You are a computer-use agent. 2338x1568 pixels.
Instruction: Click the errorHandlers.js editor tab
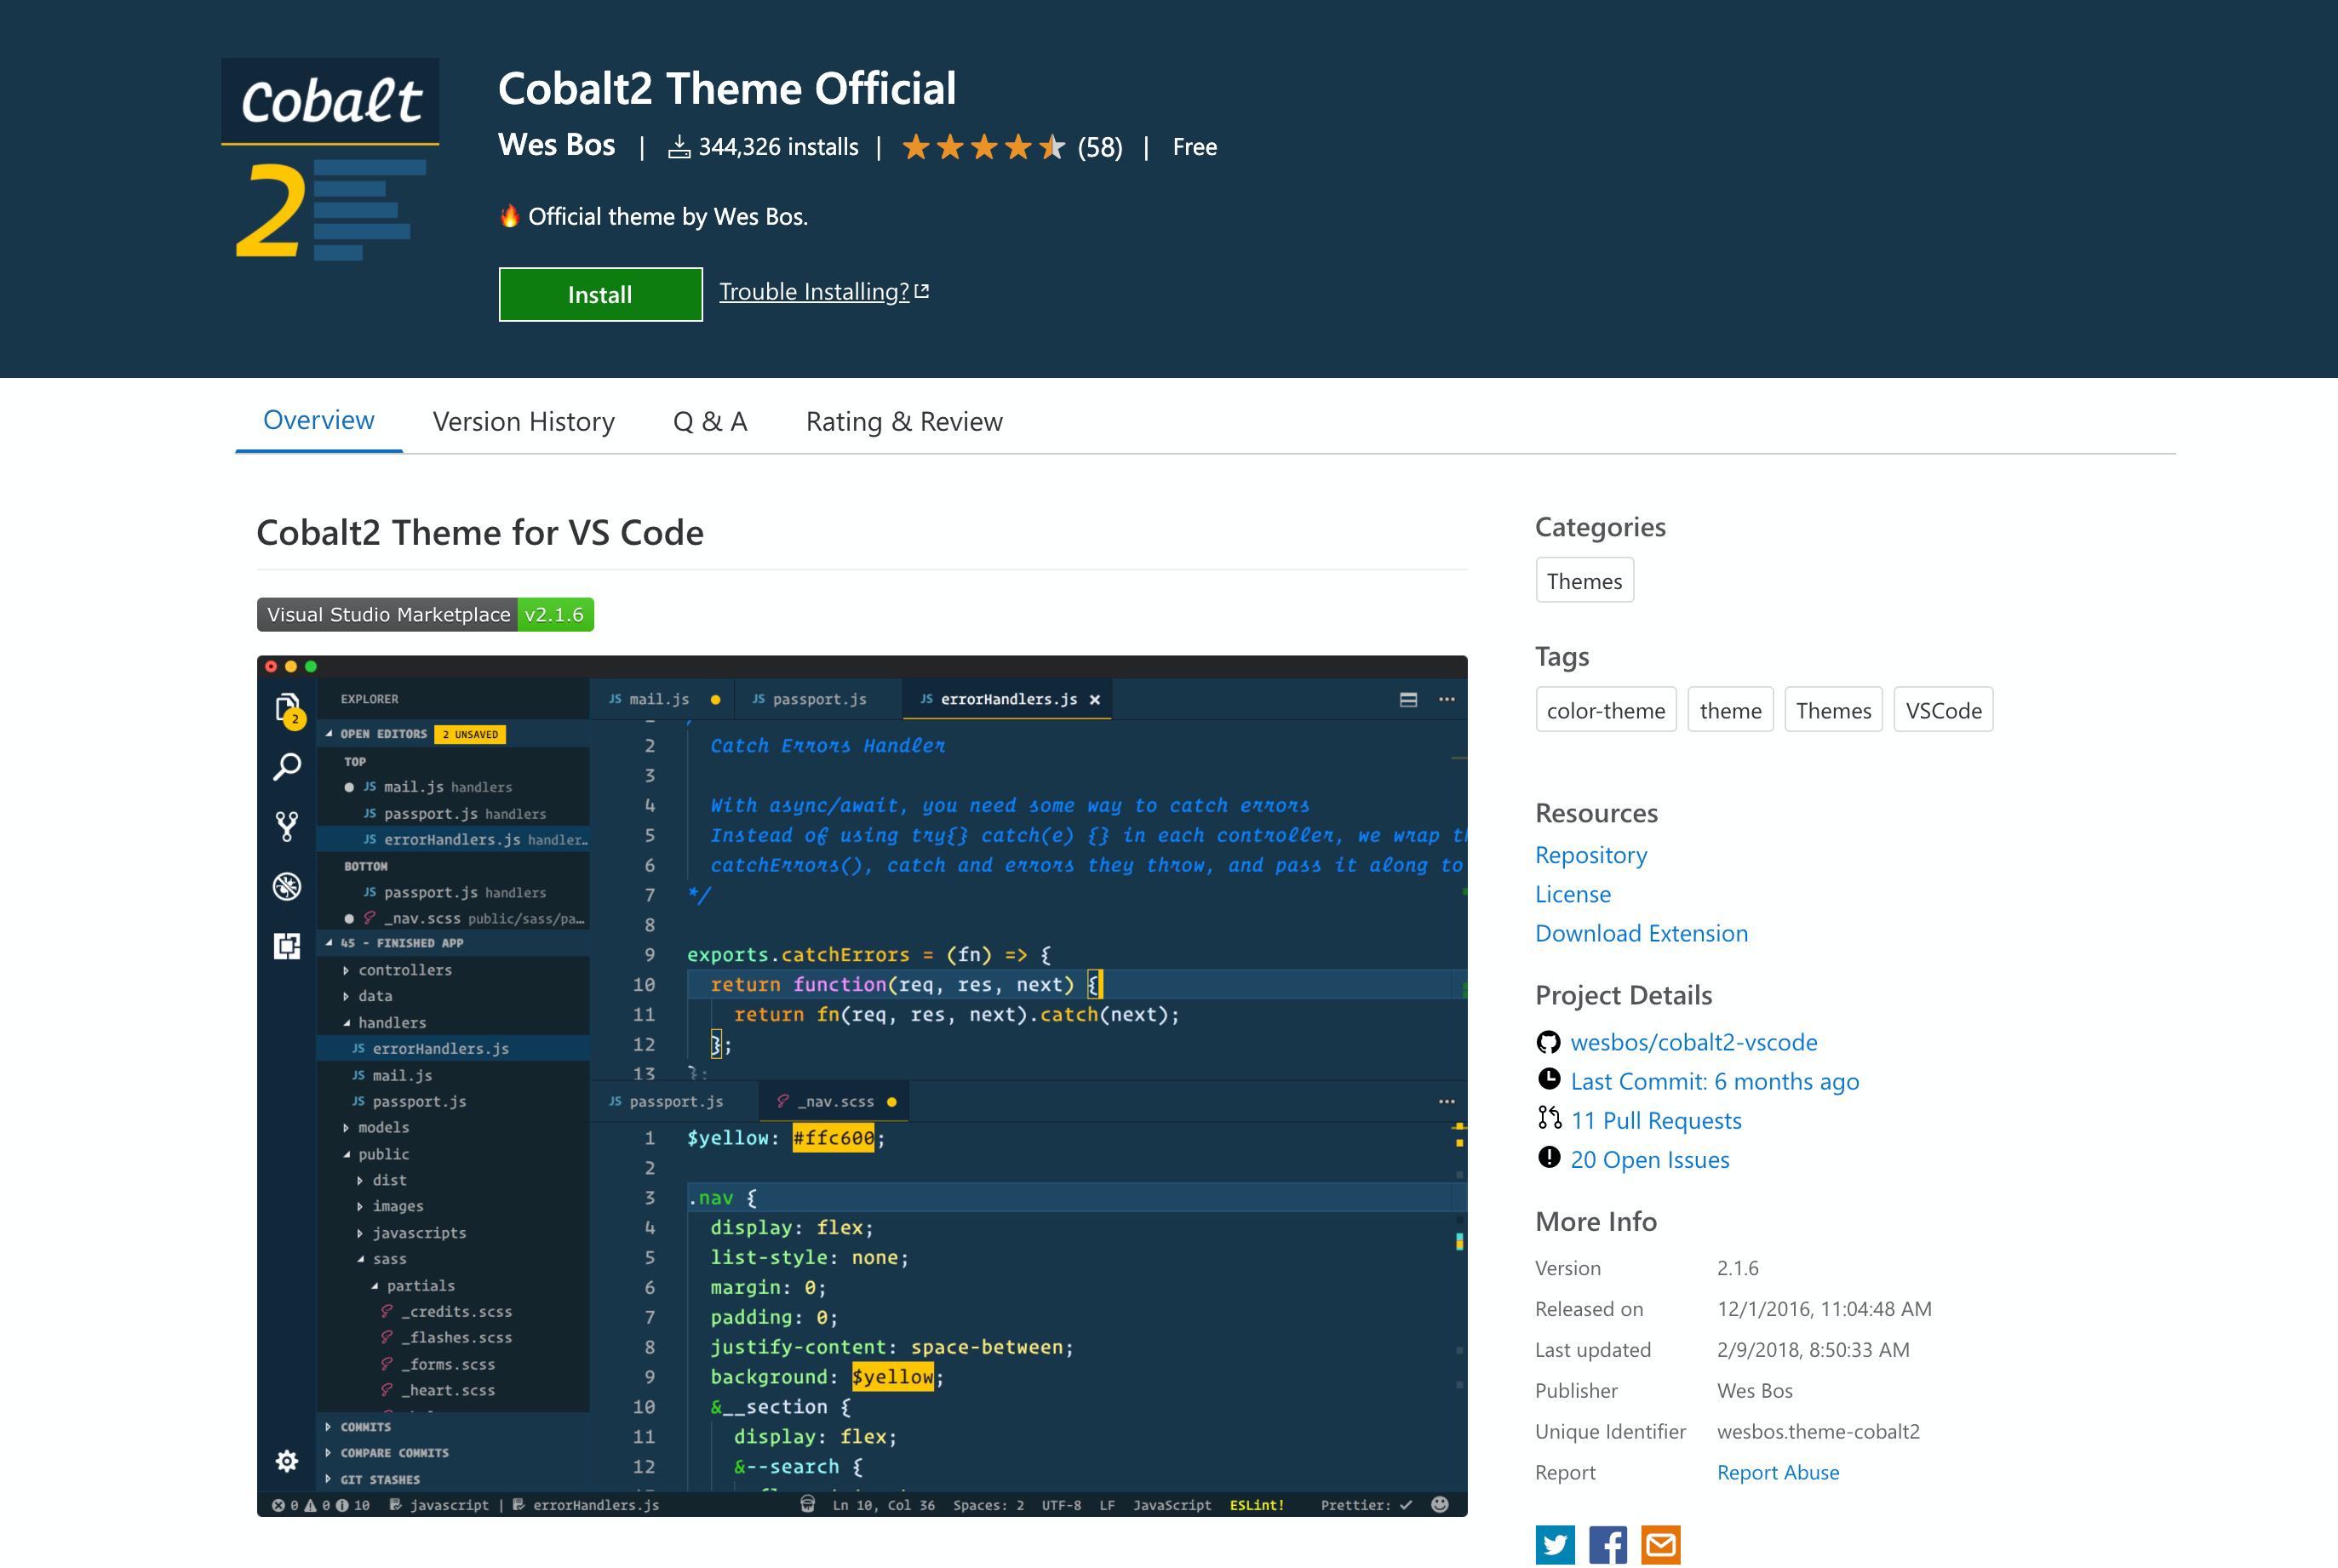(1007, 699)
